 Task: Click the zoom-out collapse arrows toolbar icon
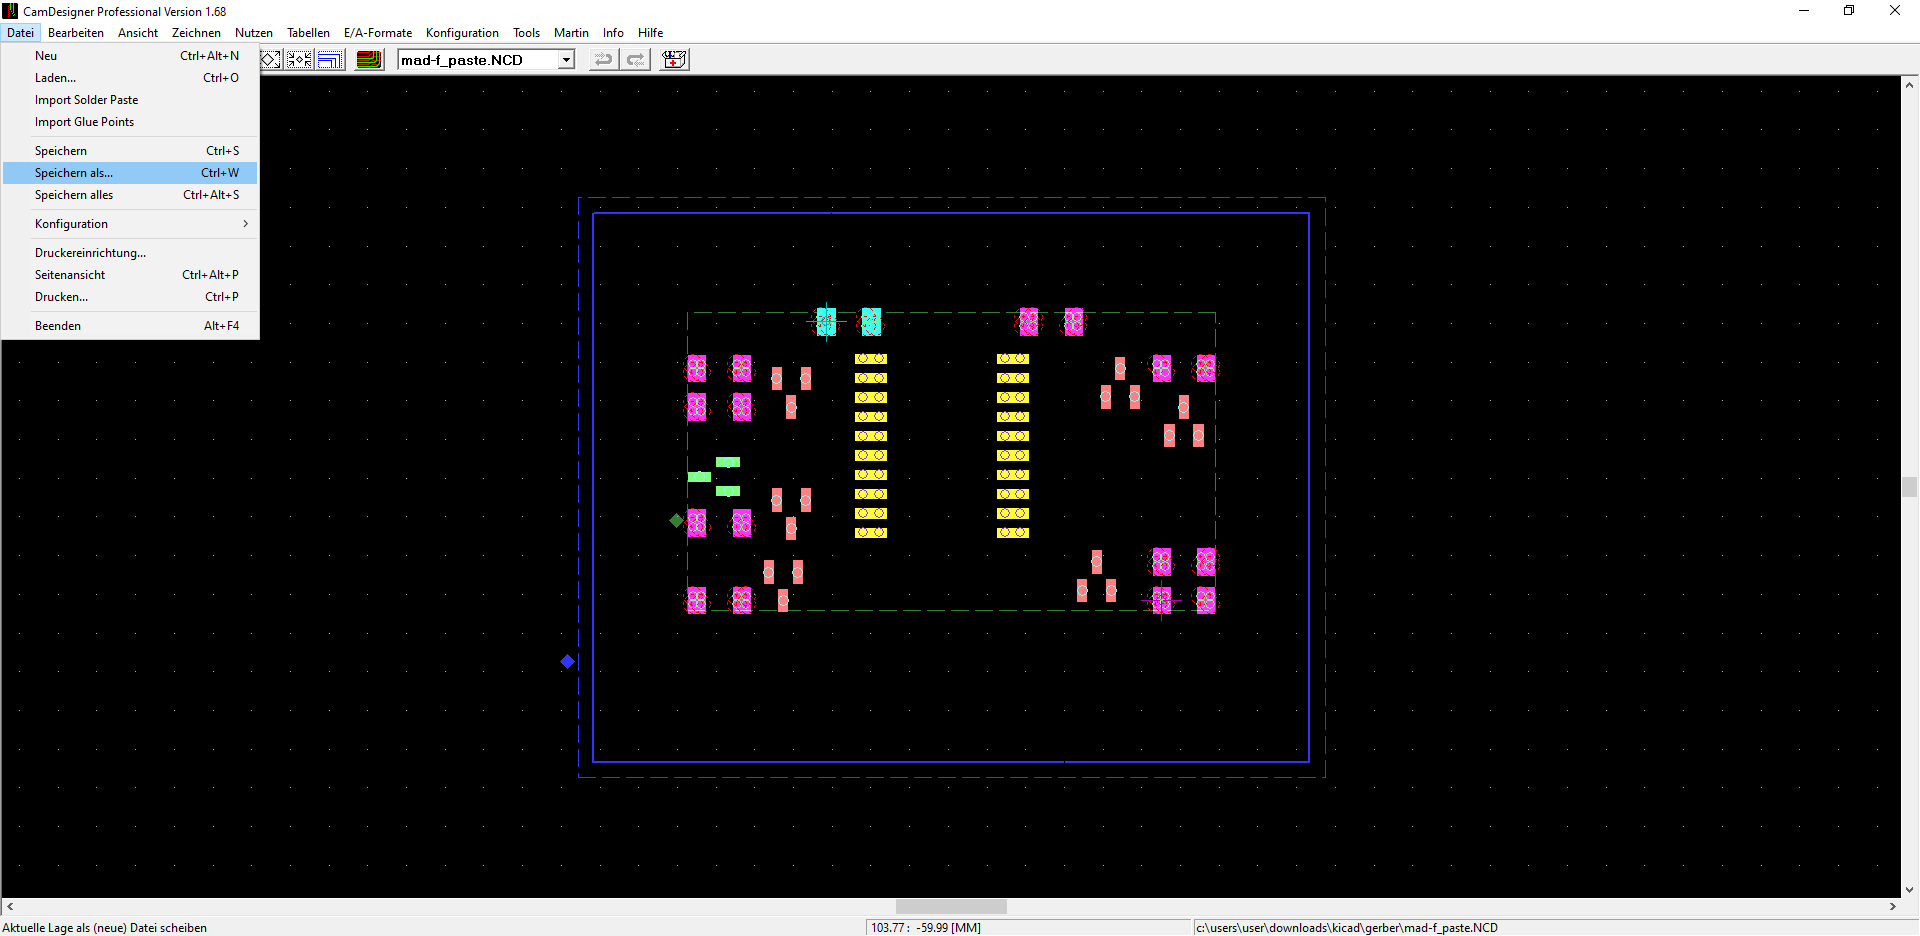(299, 60)
